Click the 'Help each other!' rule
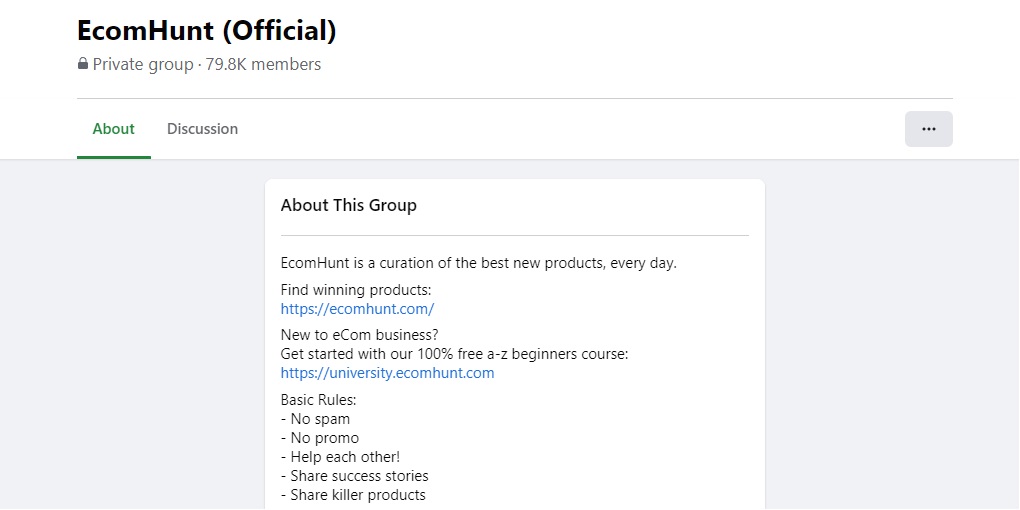 coord(345,457)
